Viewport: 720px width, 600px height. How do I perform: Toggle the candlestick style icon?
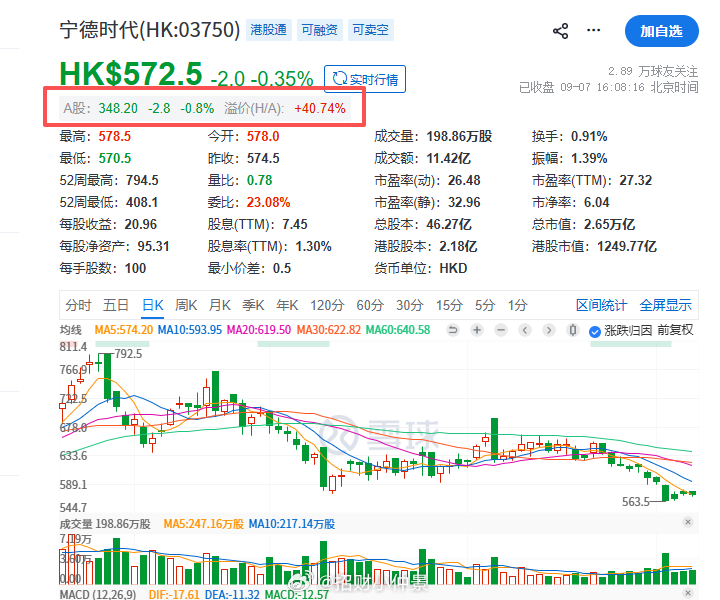tap(573, 330)
